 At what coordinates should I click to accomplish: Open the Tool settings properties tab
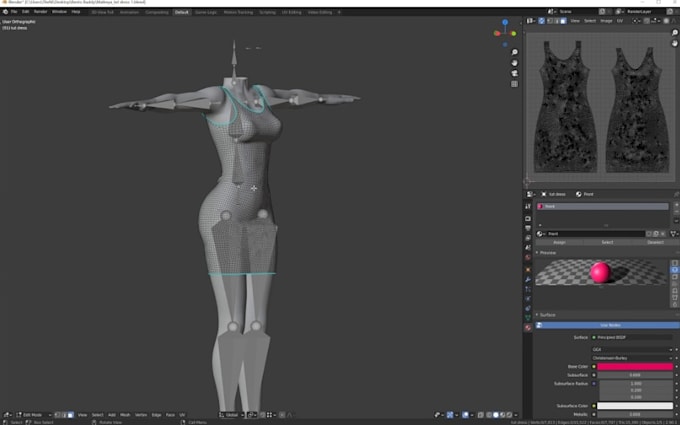pos(528,206)
